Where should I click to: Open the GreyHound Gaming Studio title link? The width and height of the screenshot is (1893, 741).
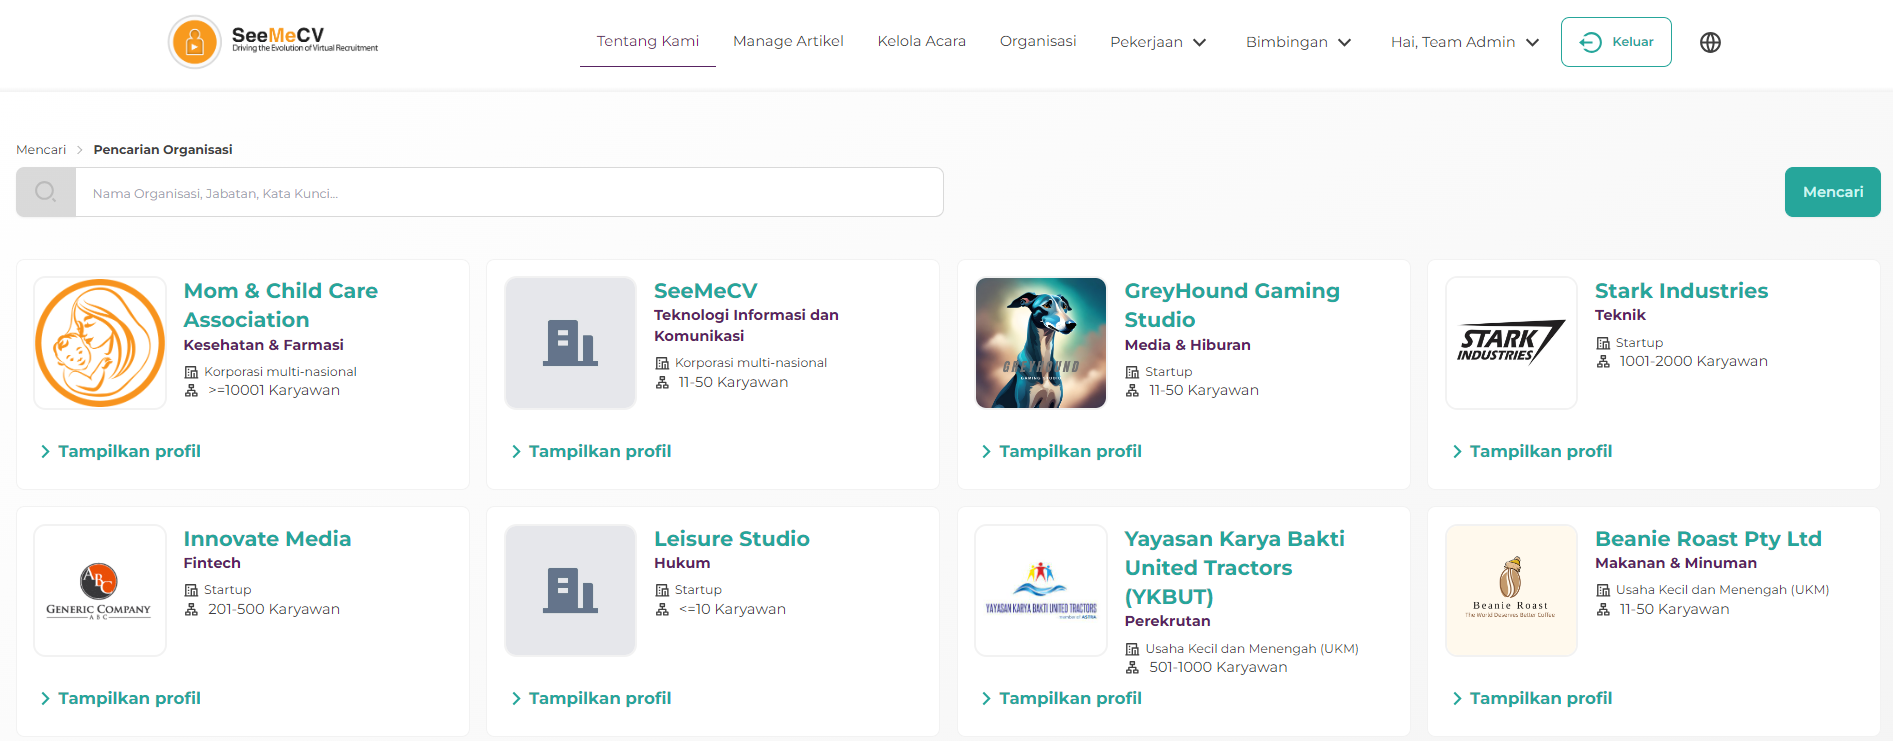coord(1232,305)
